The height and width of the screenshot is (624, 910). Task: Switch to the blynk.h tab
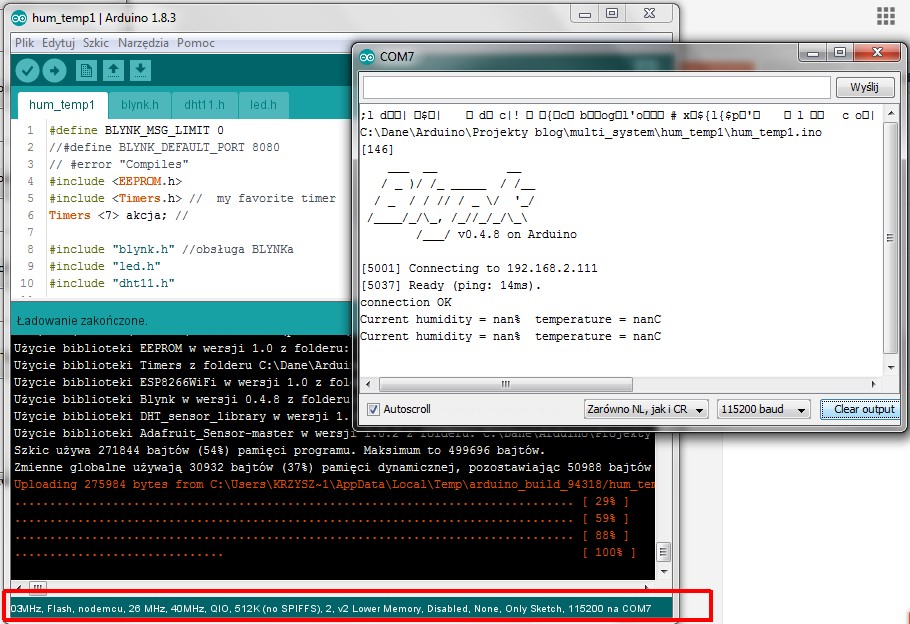(138, 104)
